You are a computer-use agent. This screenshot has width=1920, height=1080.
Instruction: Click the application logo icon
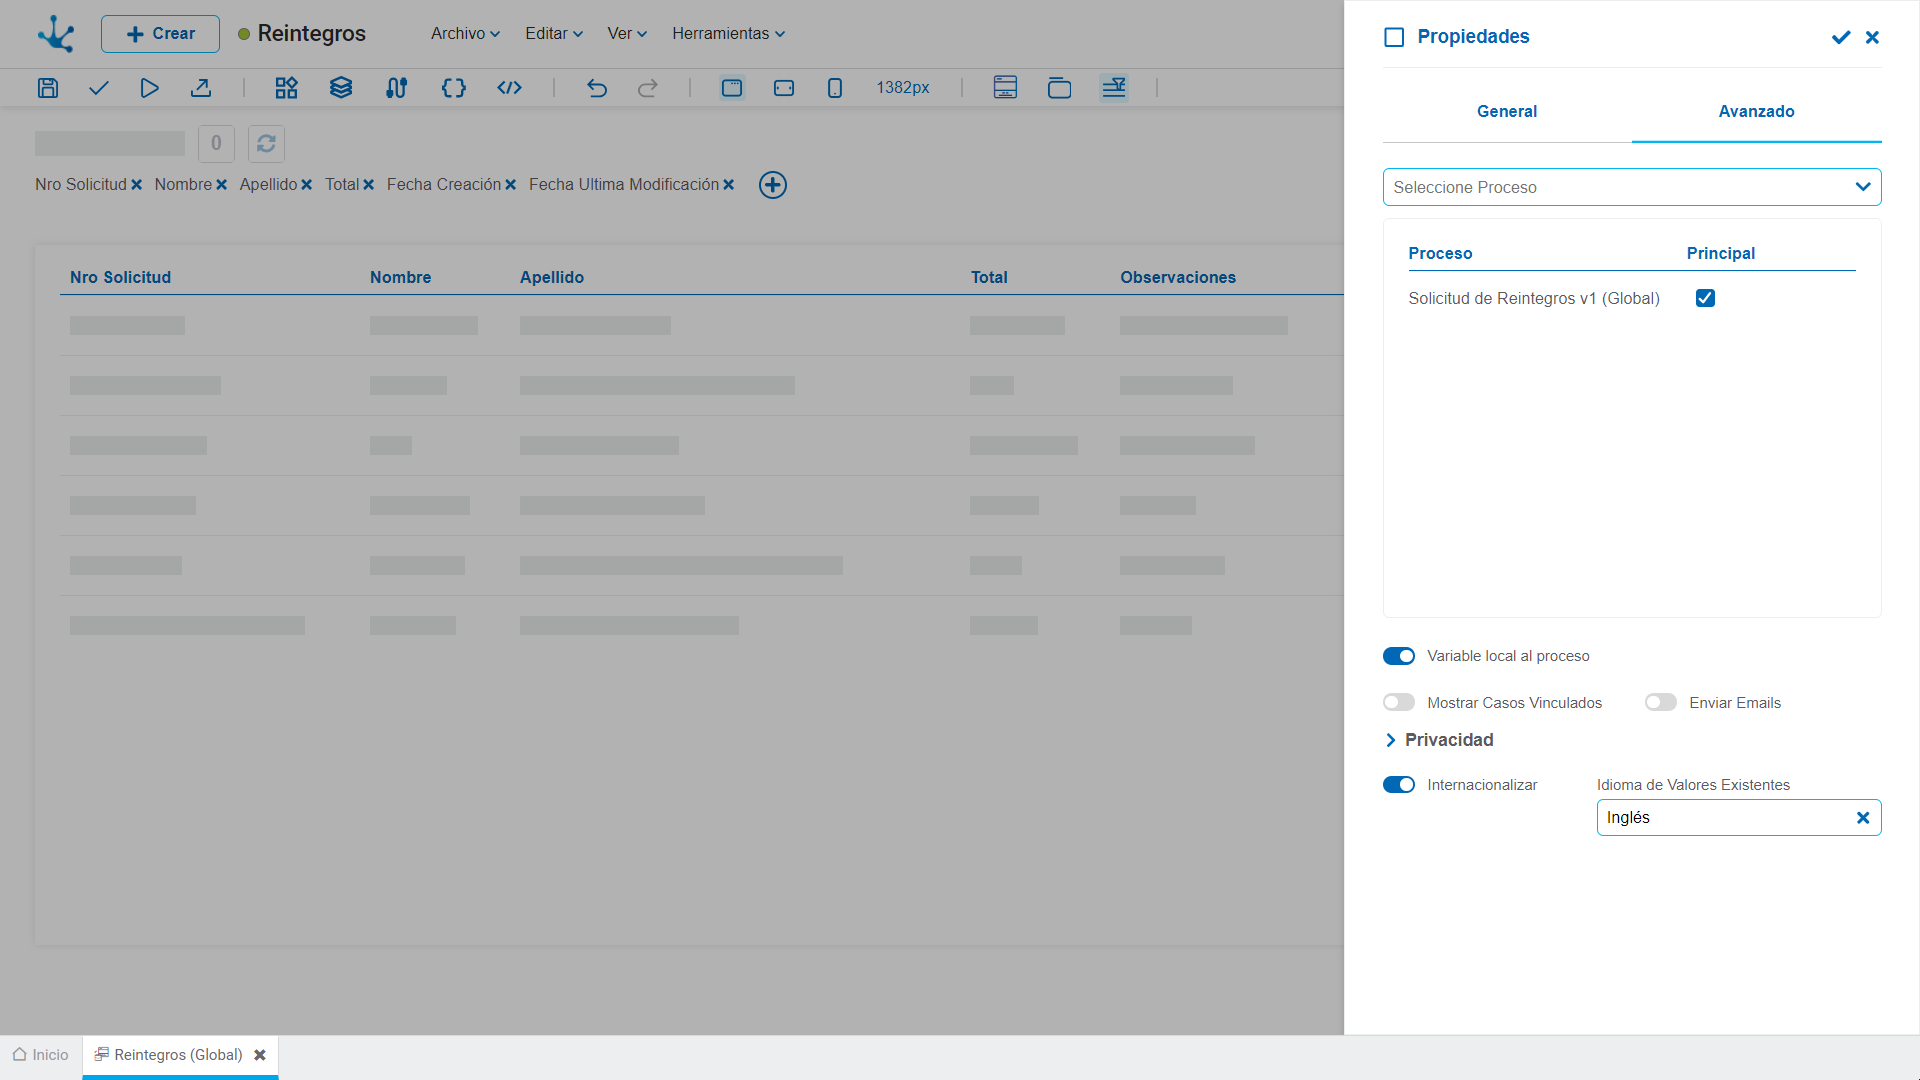[x=56, y=33]
